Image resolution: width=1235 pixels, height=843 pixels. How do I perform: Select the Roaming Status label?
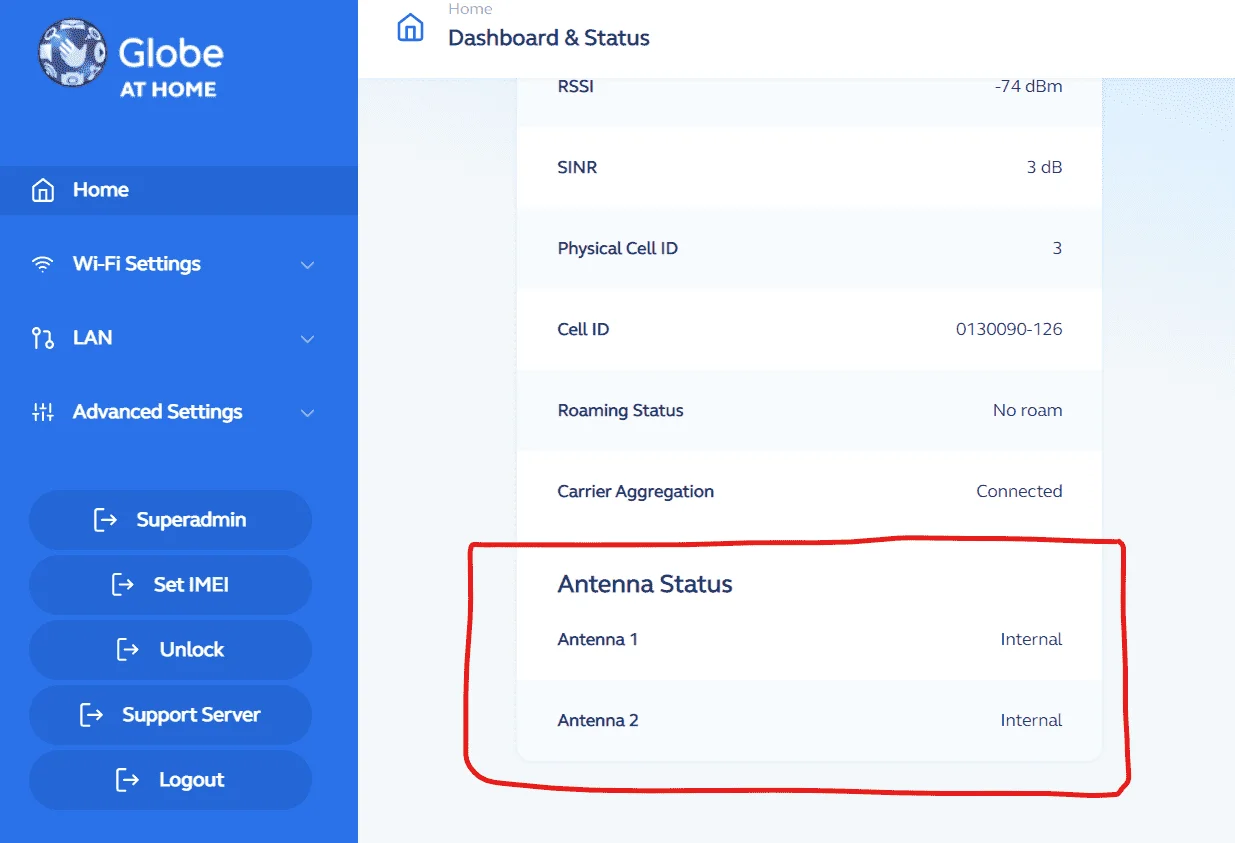tap(620, 410)
